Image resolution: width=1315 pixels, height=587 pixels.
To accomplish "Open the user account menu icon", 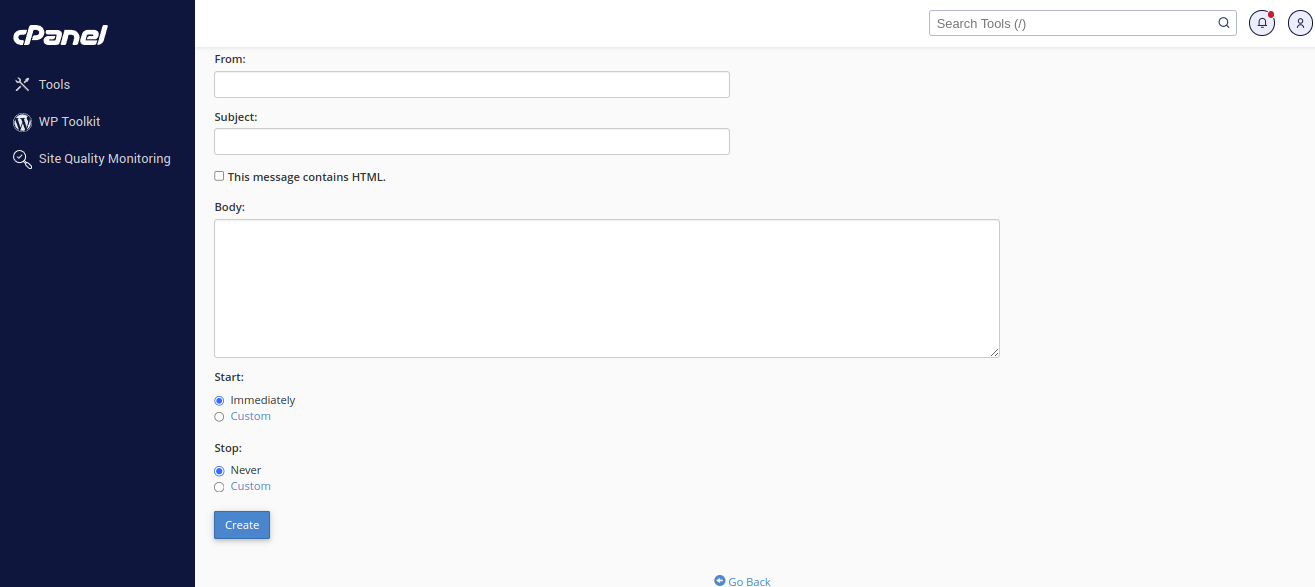I will [x=1300, y=23].
